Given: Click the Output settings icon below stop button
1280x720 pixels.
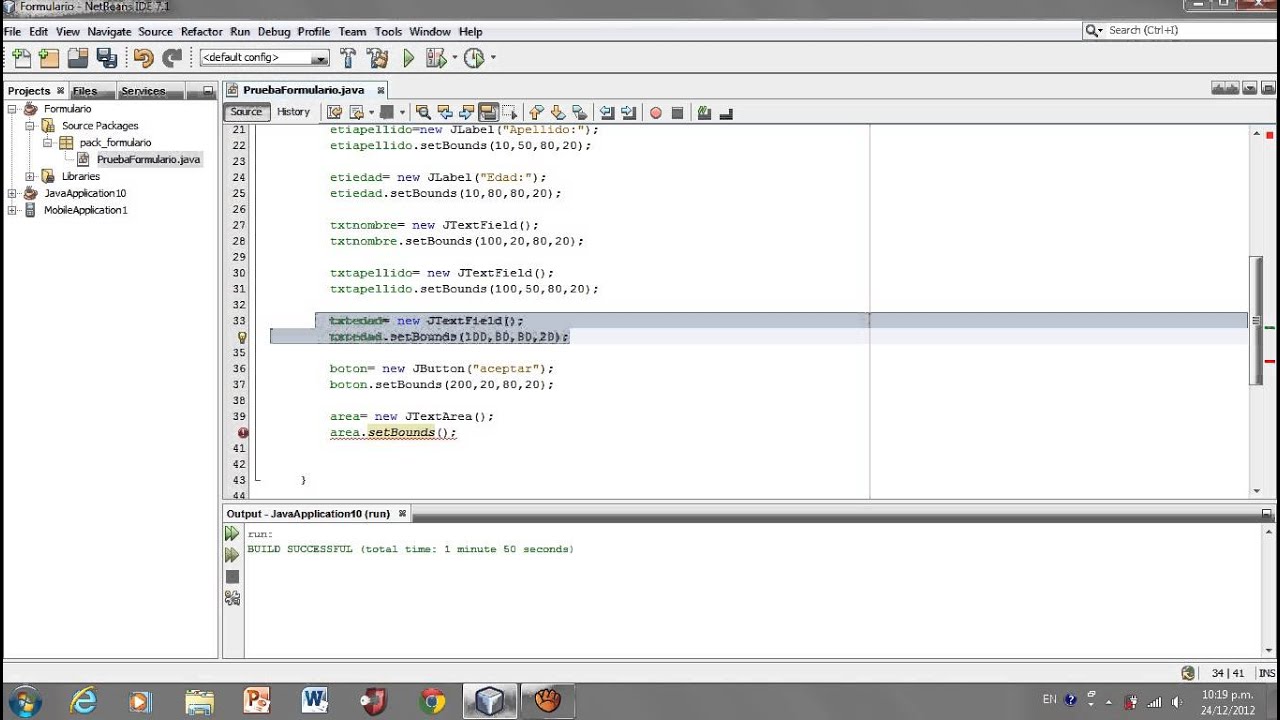Looking at the screenshot, I should click(x=232, y=598).
